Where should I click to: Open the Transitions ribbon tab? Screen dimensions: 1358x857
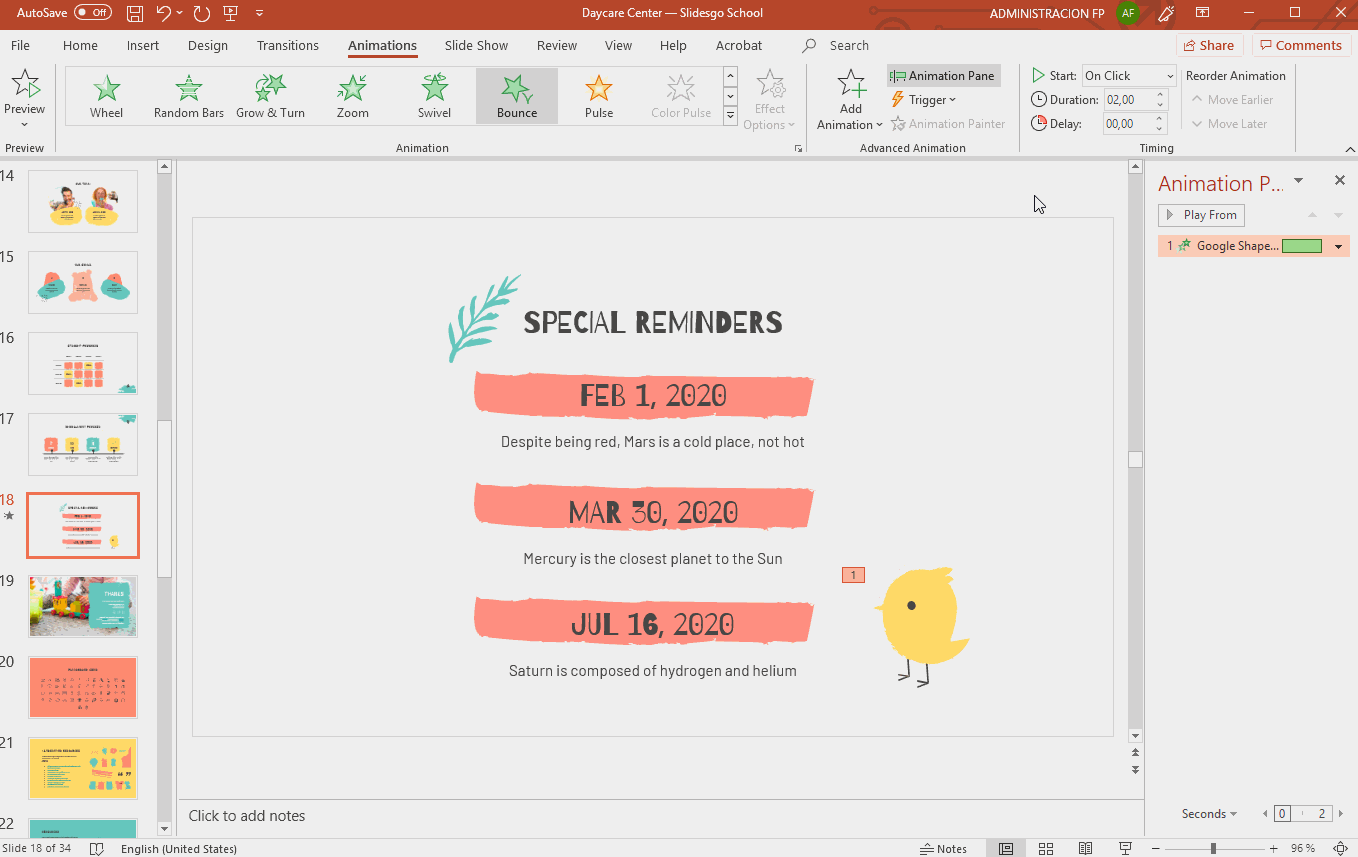287,46
